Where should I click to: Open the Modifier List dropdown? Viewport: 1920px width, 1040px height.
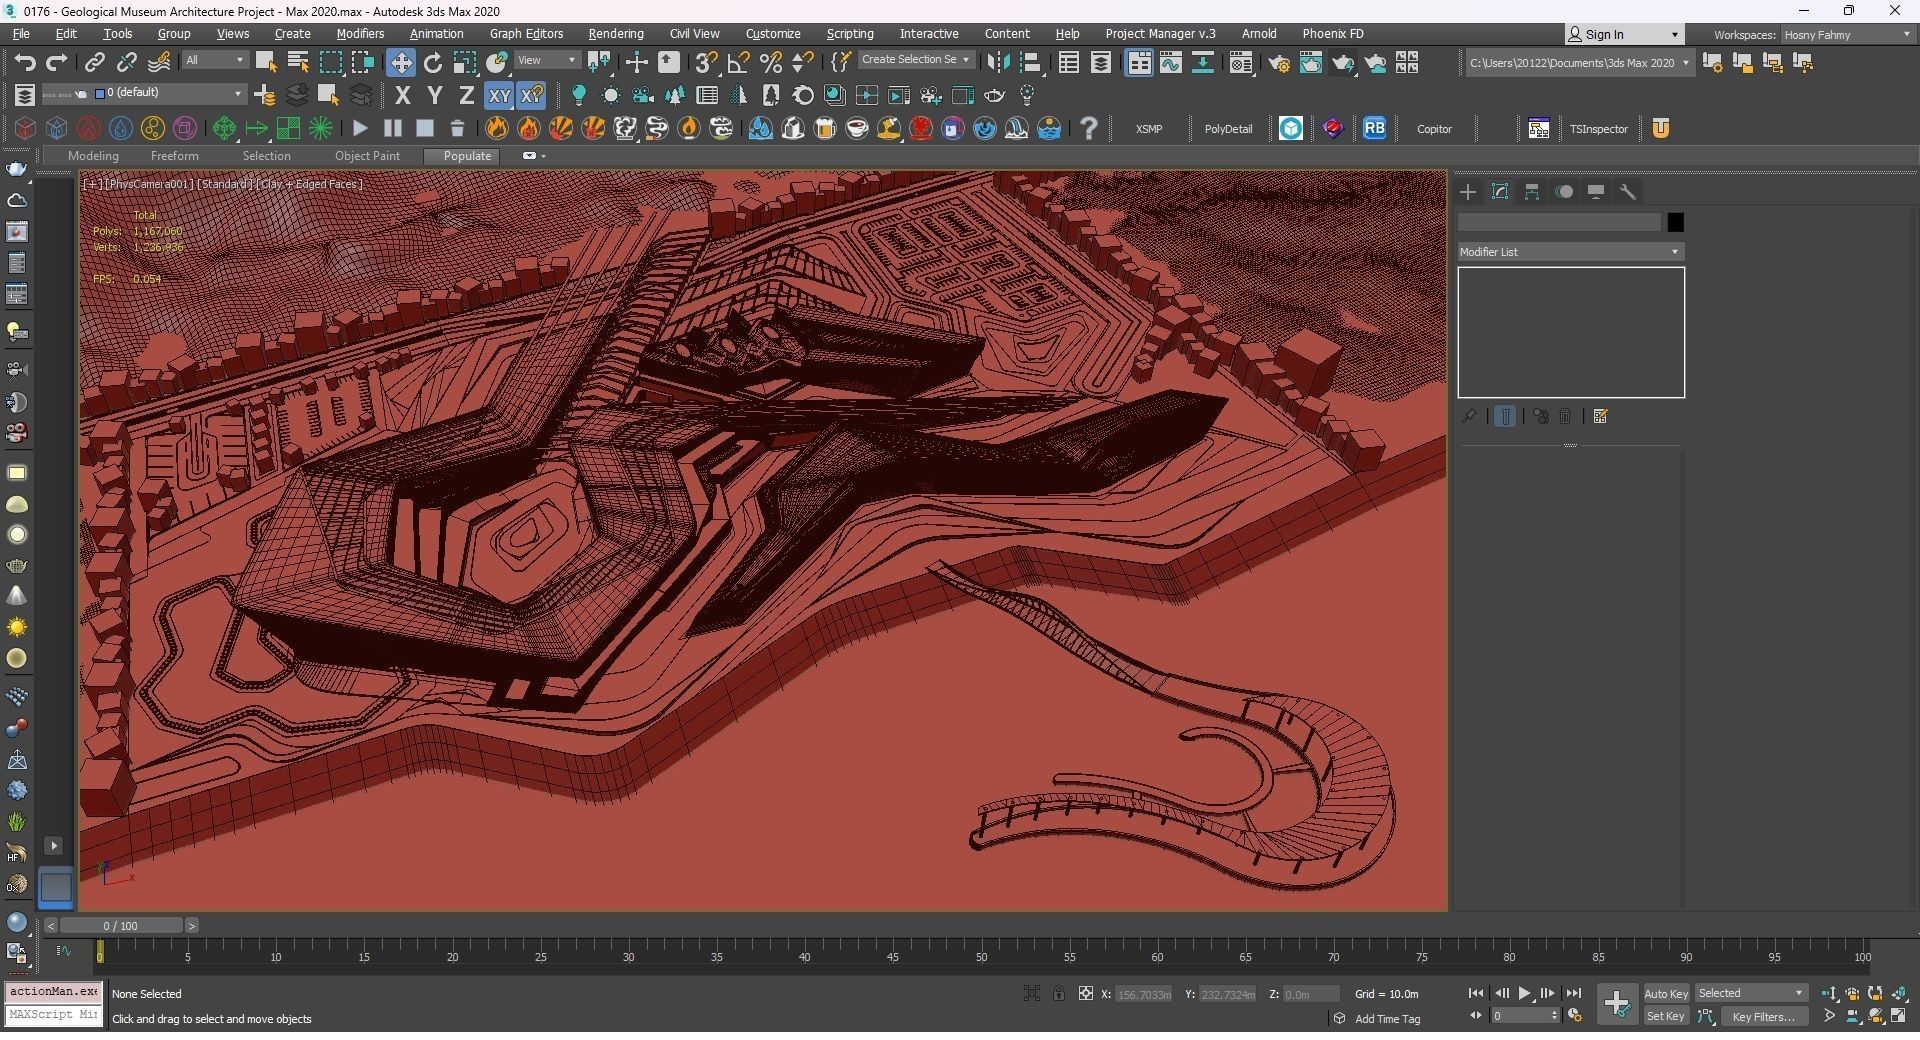pos(1570,252)
